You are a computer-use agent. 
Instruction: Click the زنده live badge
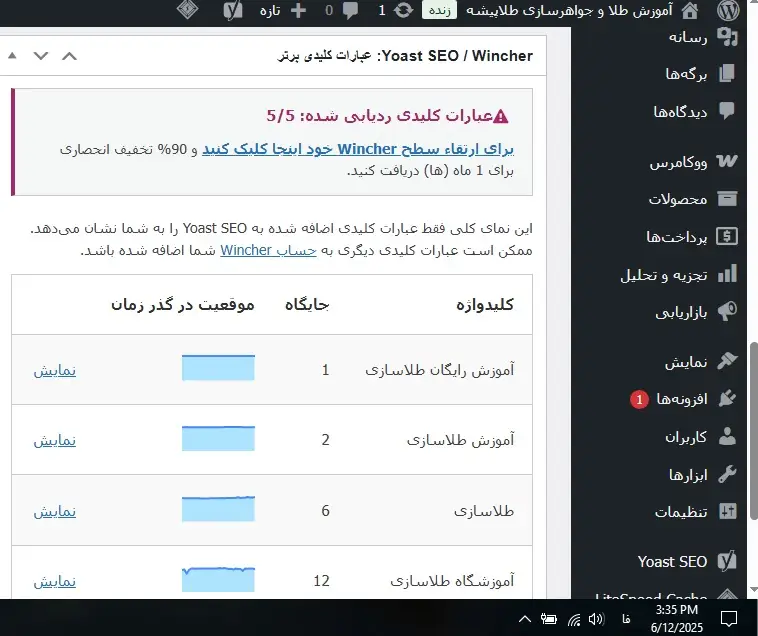click(439, 10)
